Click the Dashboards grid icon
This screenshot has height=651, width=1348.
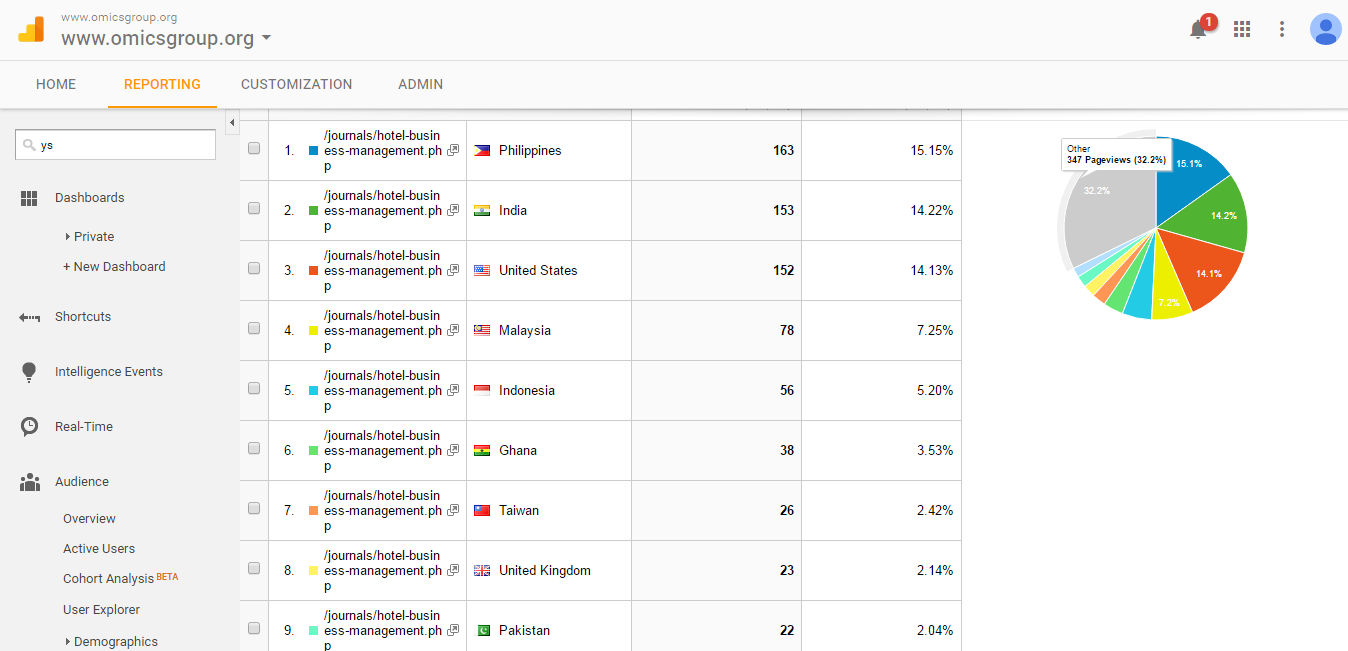point(29,198)
